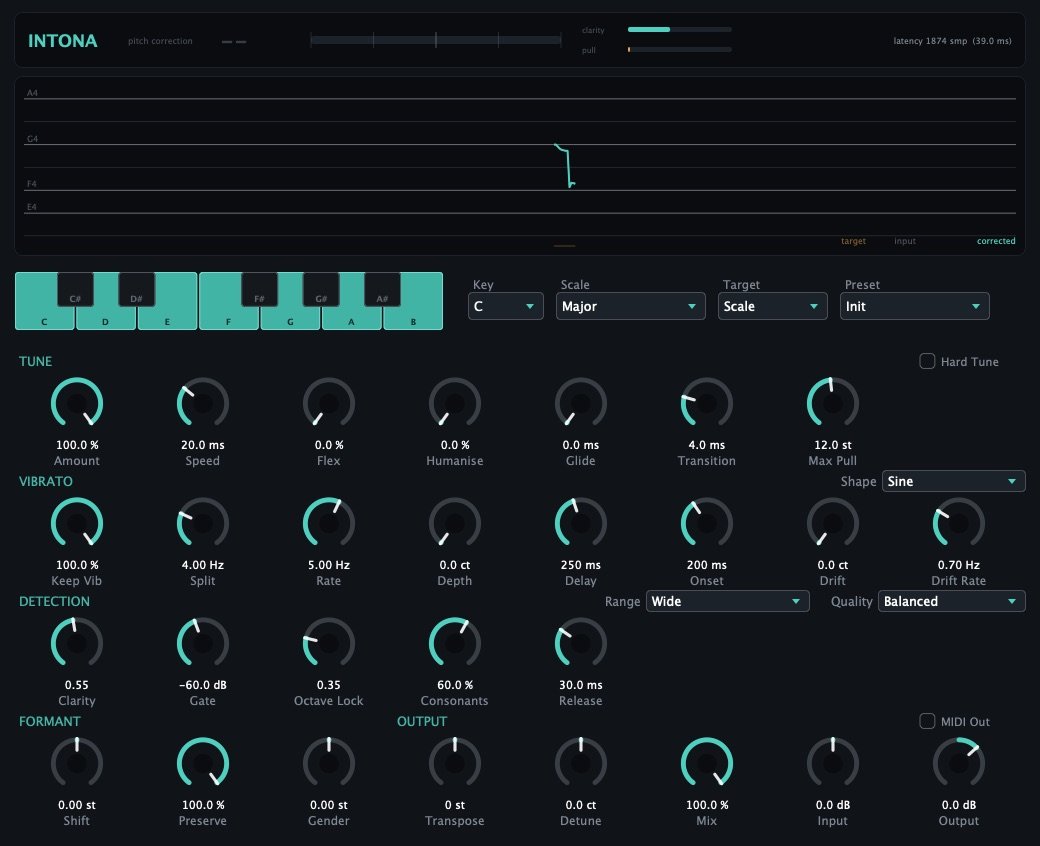
Task: Click the Mix knob at 100.0 %
Action: [706, 762]
